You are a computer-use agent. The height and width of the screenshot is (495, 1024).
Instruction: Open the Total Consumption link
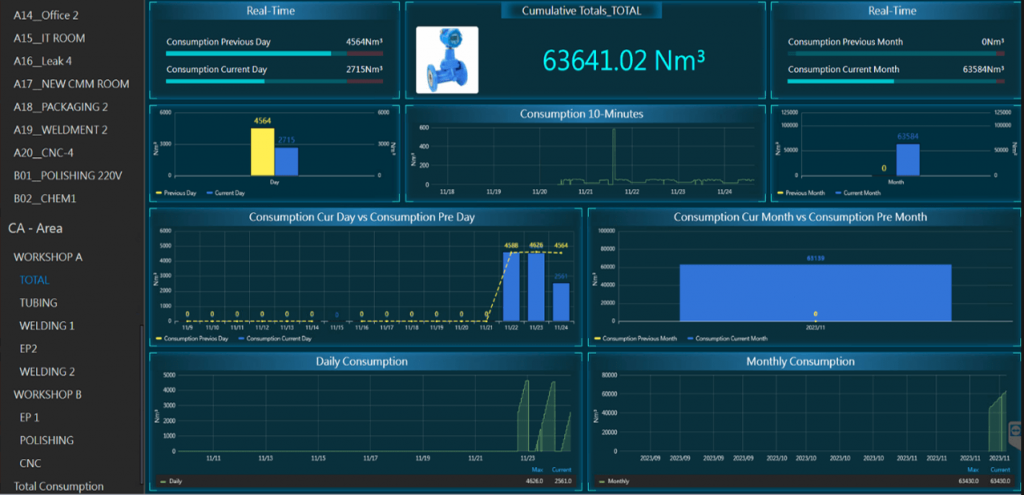coord(58,486)
